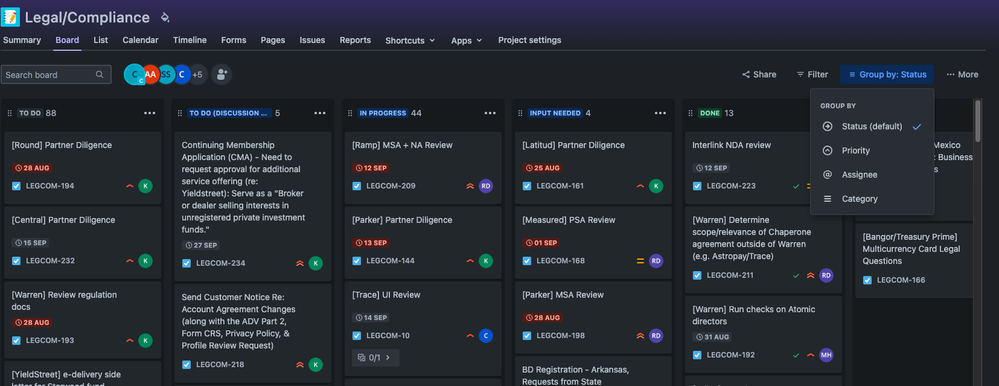Viewport: 999px width, 386px height.
Task: Click the priority arrows icon on LEGCOM-234
Action: (299, 263)
